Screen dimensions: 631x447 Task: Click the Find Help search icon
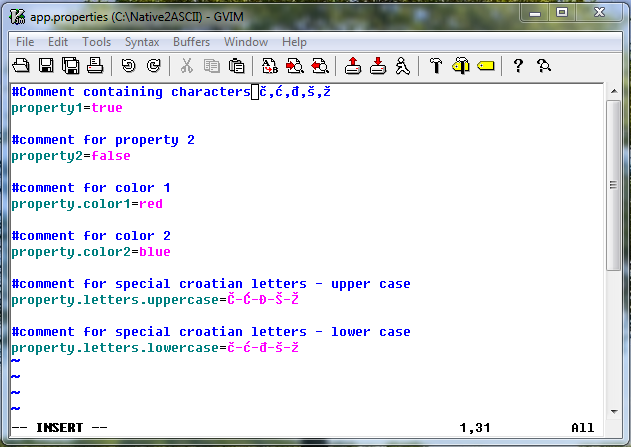(x=544, y=66)
